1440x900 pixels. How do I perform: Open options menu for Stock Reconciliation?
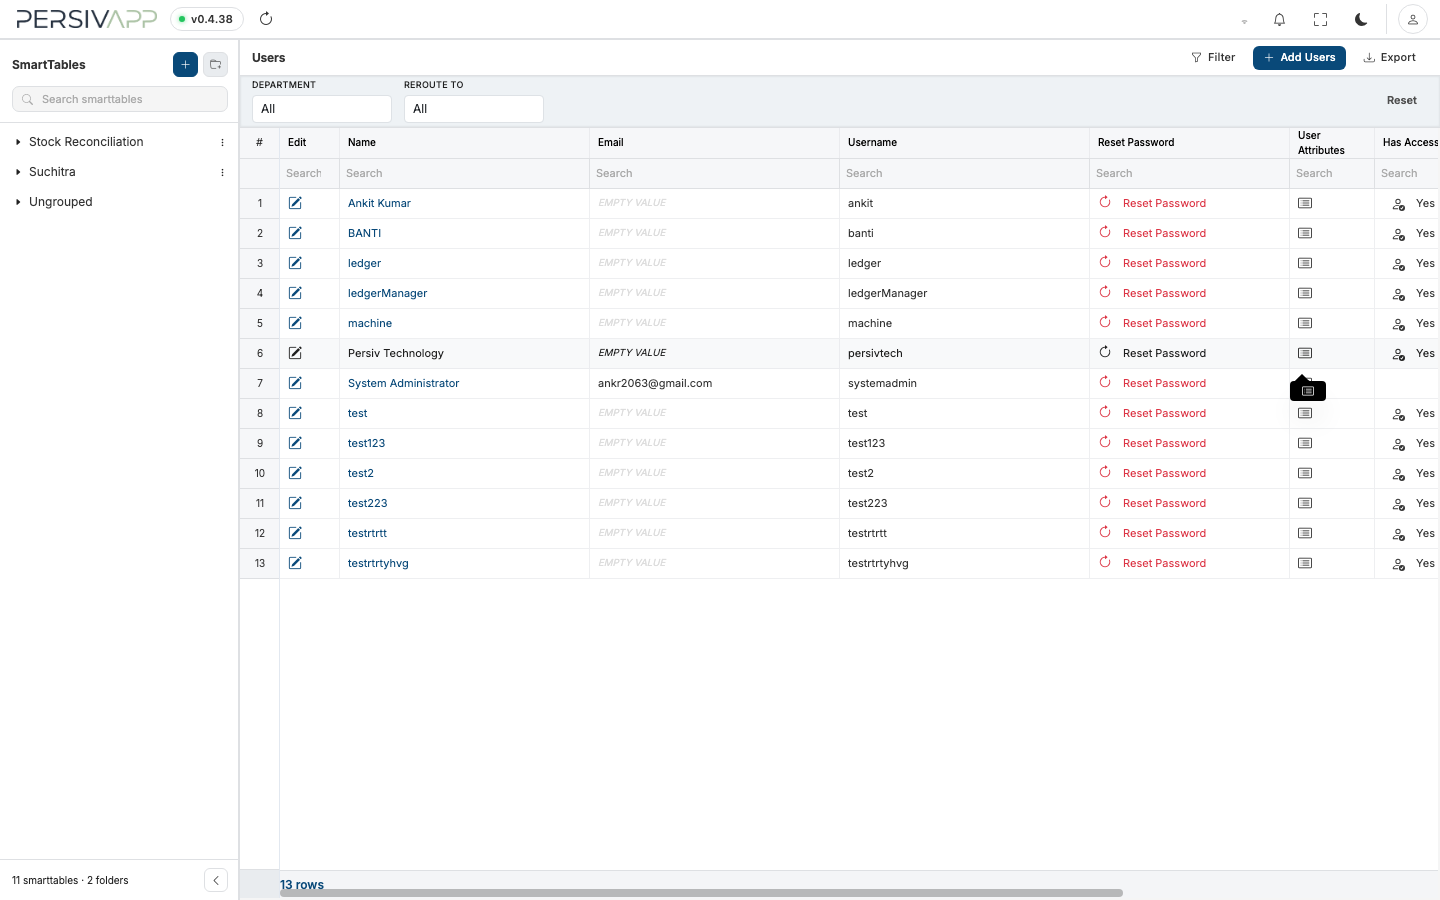(222, 142)
